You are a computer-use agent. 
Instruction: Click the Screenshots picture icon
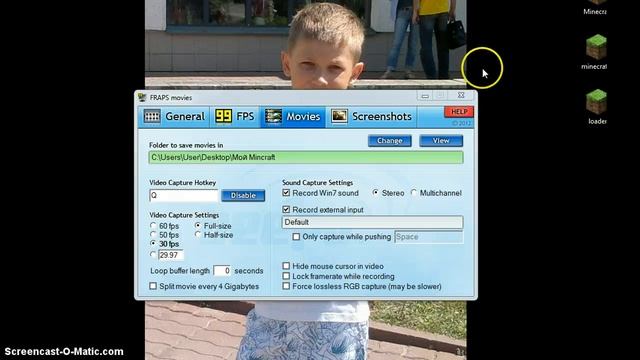(339, 116)
